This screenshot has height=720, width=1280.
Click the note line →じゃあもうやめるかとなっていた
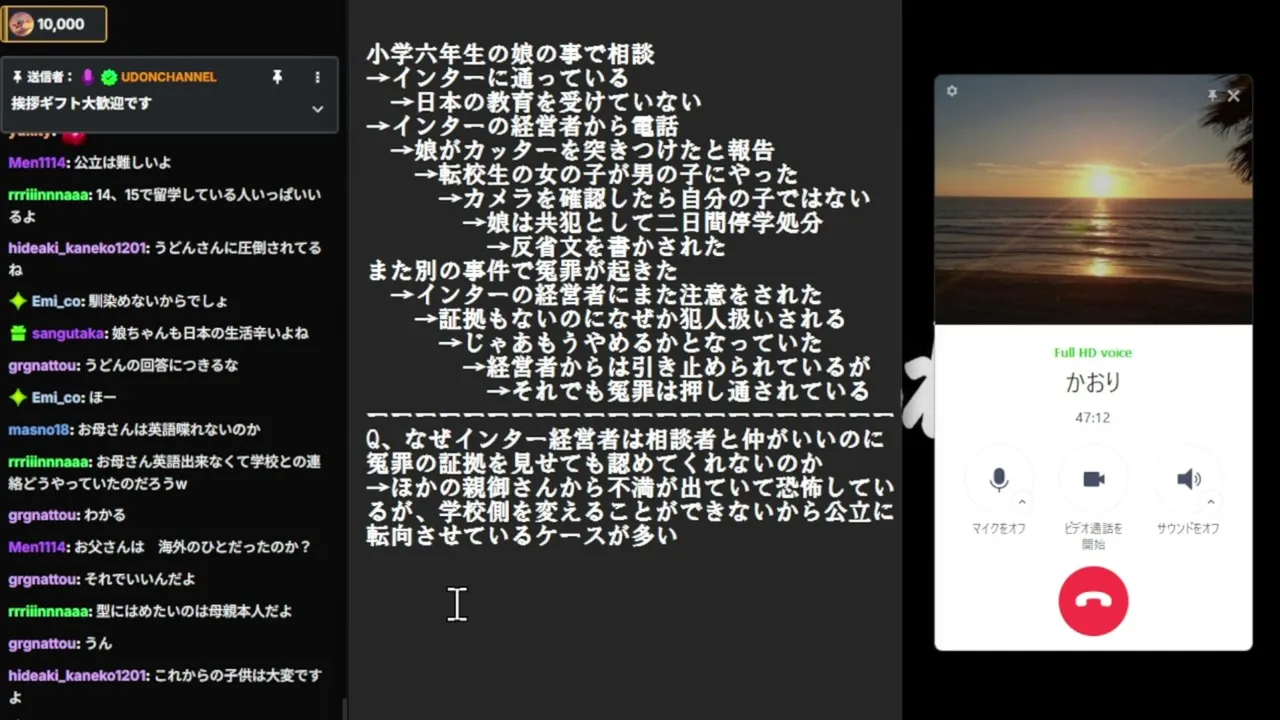point(630,342)
